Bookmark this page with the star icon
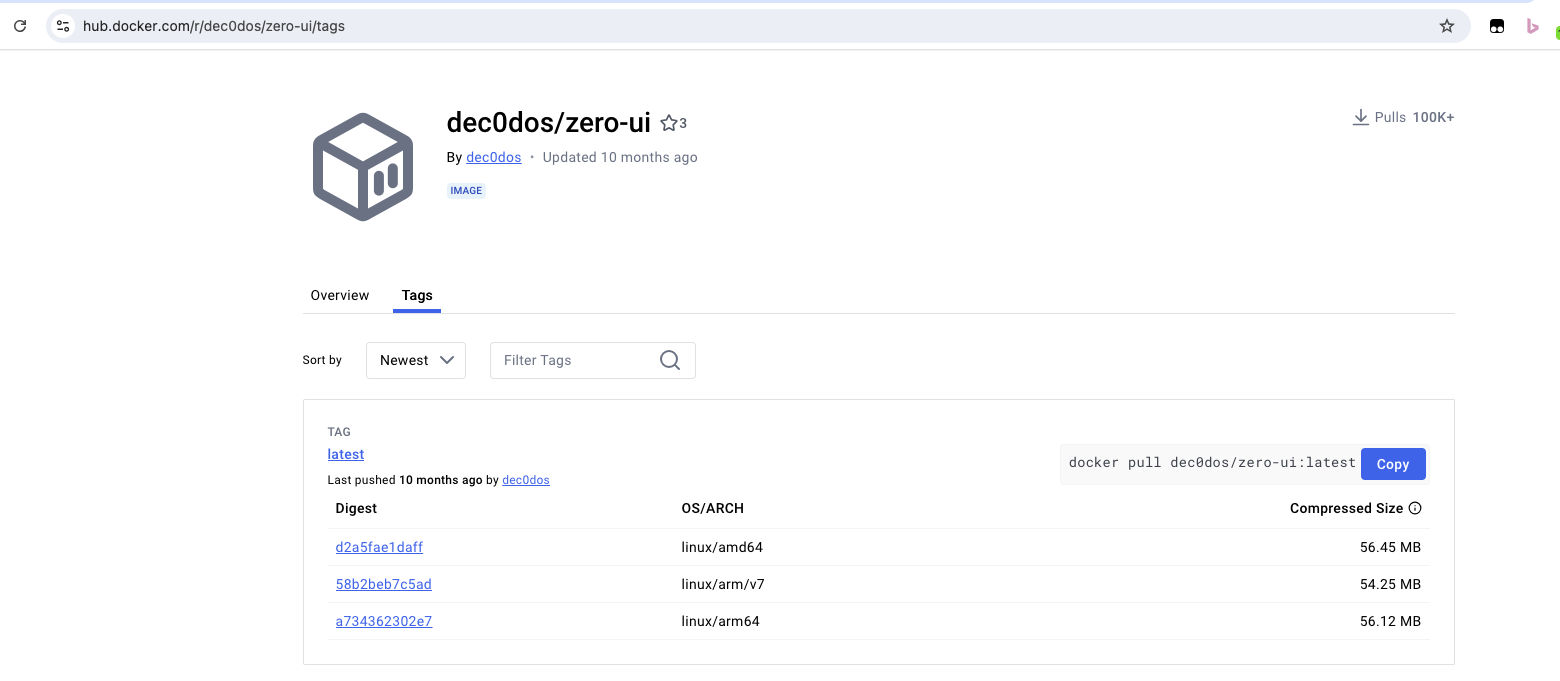Viewport: 1560px width, 681px height. click(x=1446, y=26)
